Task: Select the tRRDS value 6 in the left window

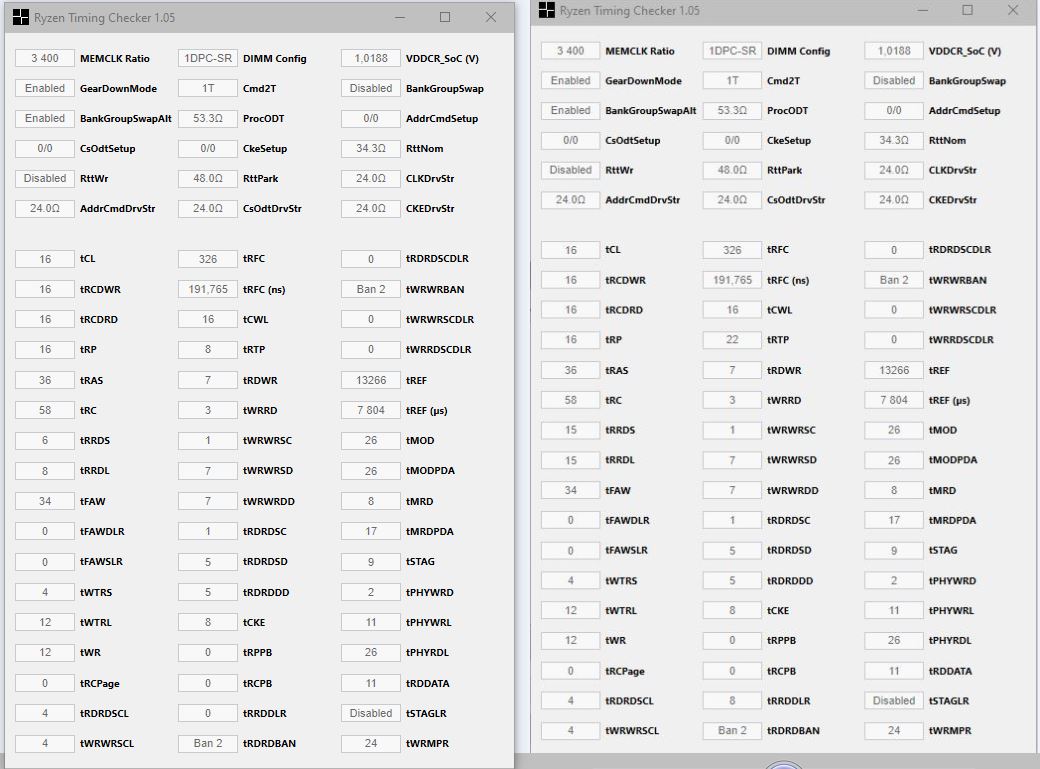Action: click(45, 440)
